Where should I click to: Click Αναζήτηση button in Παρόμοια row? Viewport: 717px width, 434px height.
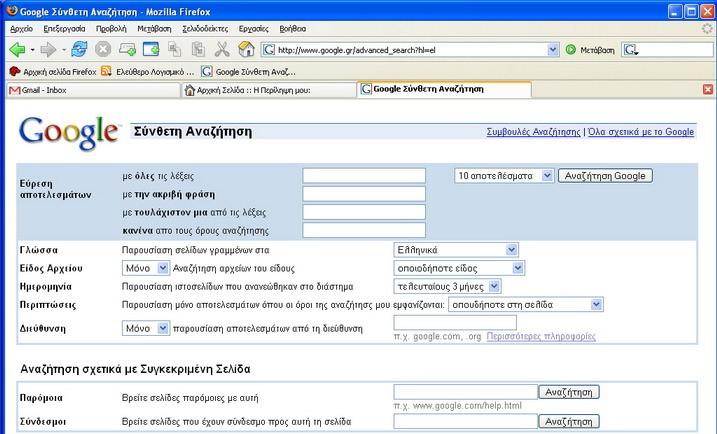(x=569, y=392)
